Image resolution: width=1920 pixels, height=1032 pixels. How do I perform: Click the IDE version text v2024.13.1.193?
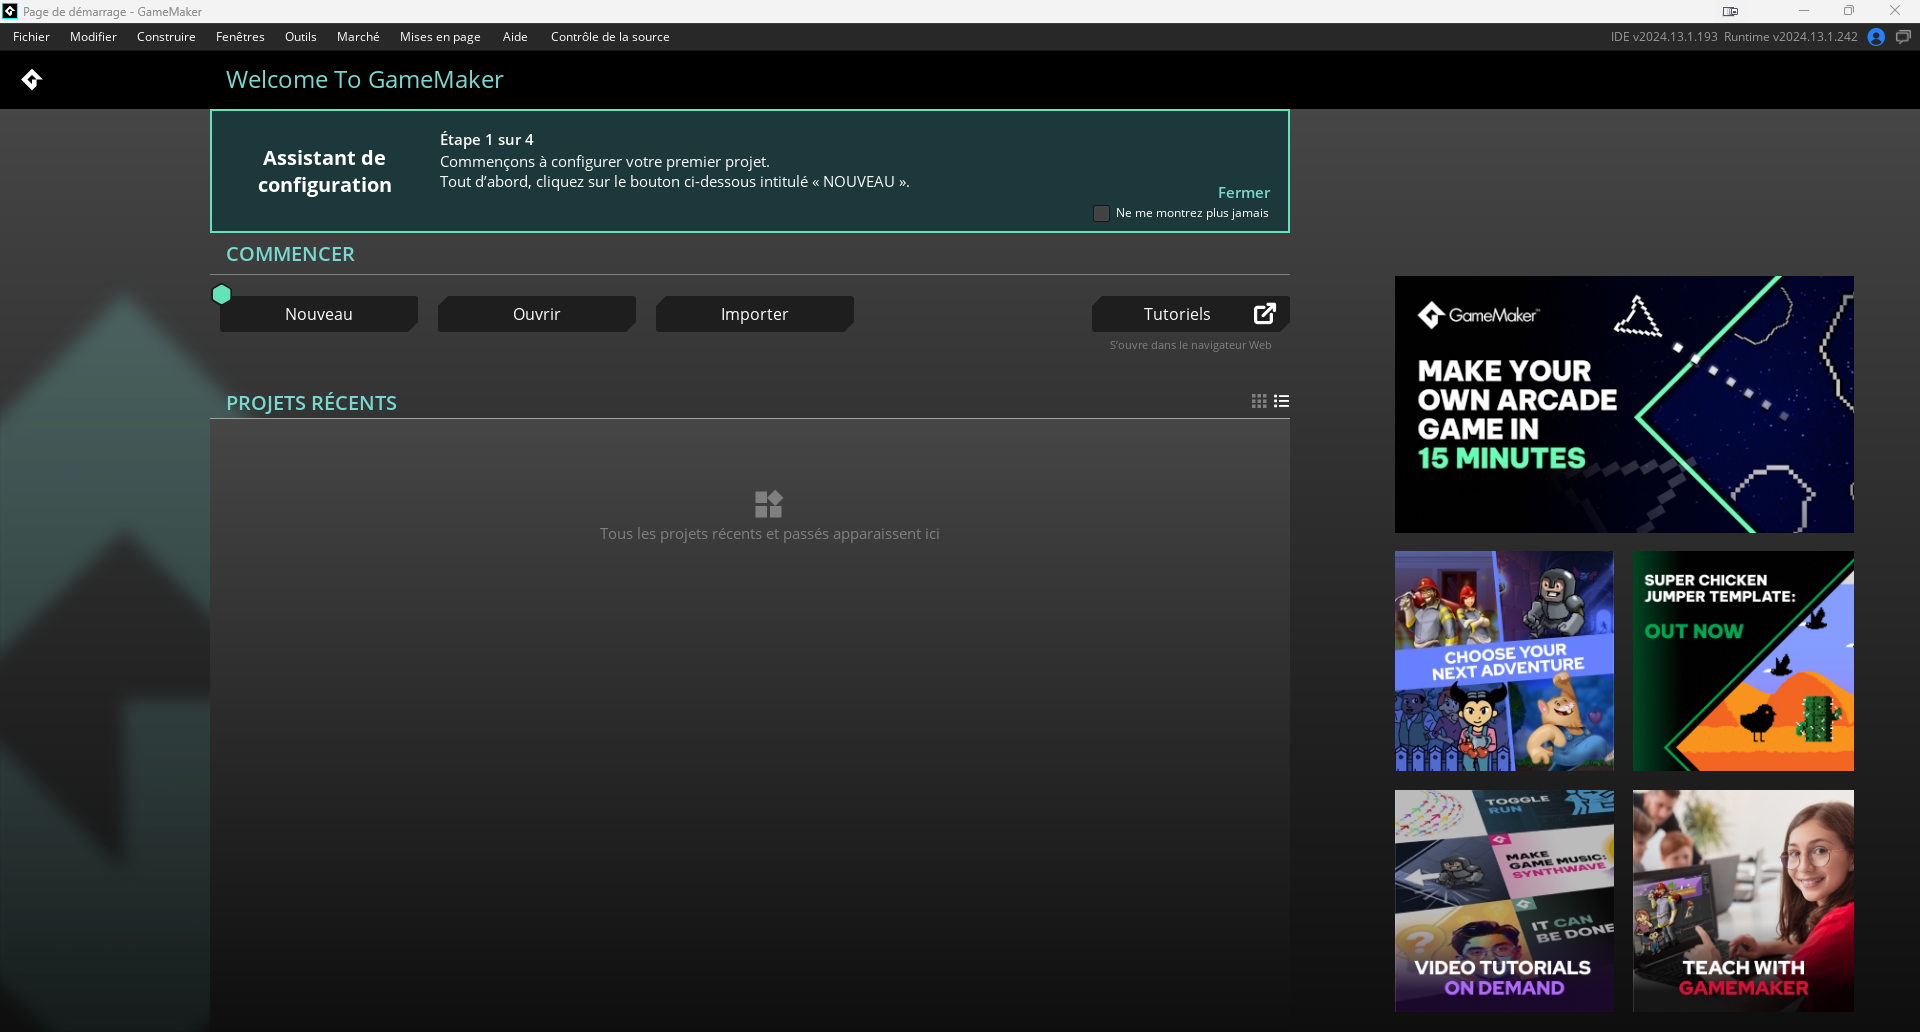point(1664,37)
